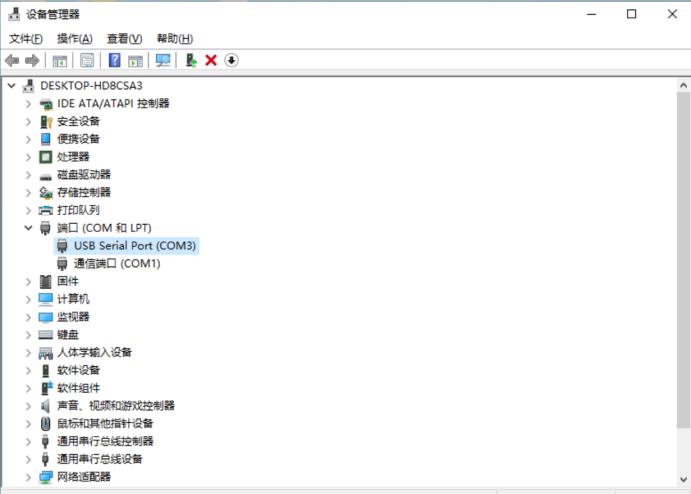
Task: Click the portable devices icon
Action: (45, 139)
